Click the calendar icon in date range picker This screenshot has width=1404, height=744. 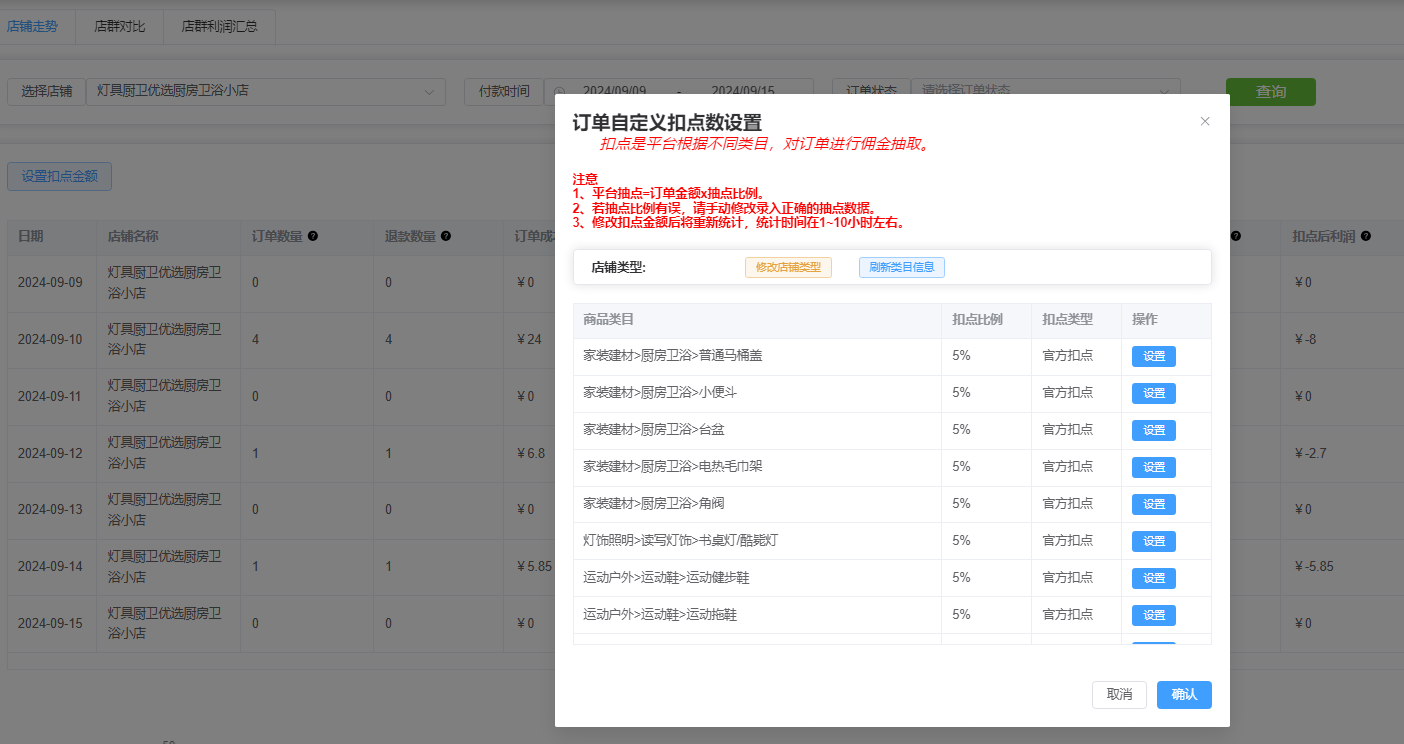tap(560, 92)
